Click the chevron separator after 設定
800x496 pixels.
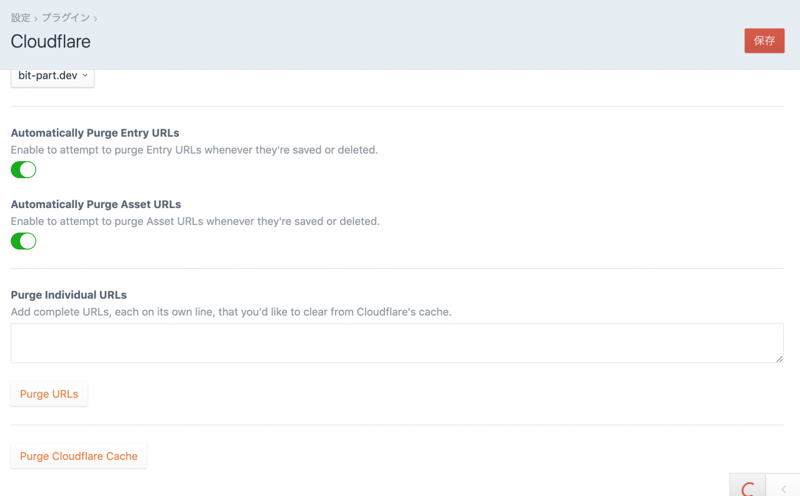[x=37, y=18]
